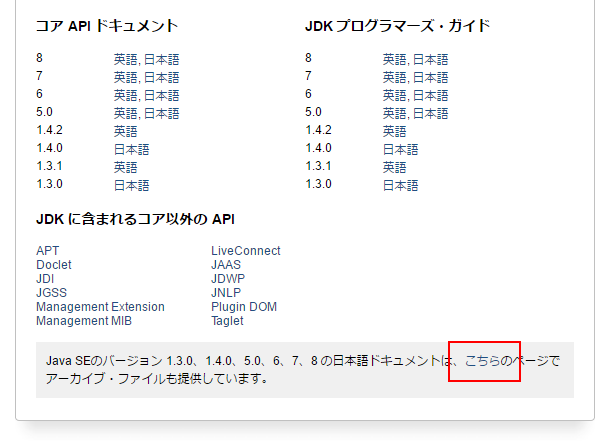This screenshot has height=446, width=604.
Task: Open 日本語 link for JDK Programmer's Guide 5.0
Action: coord(430,113)
